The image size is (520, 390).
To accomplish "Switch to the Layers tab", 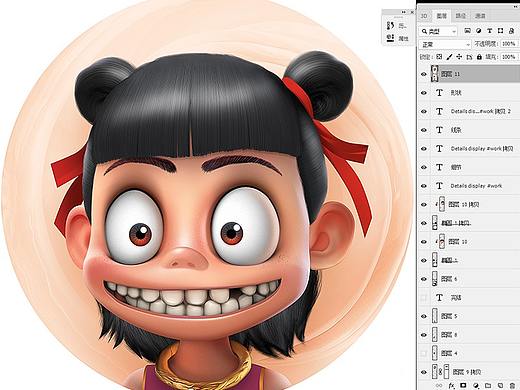I will point(442,16).
